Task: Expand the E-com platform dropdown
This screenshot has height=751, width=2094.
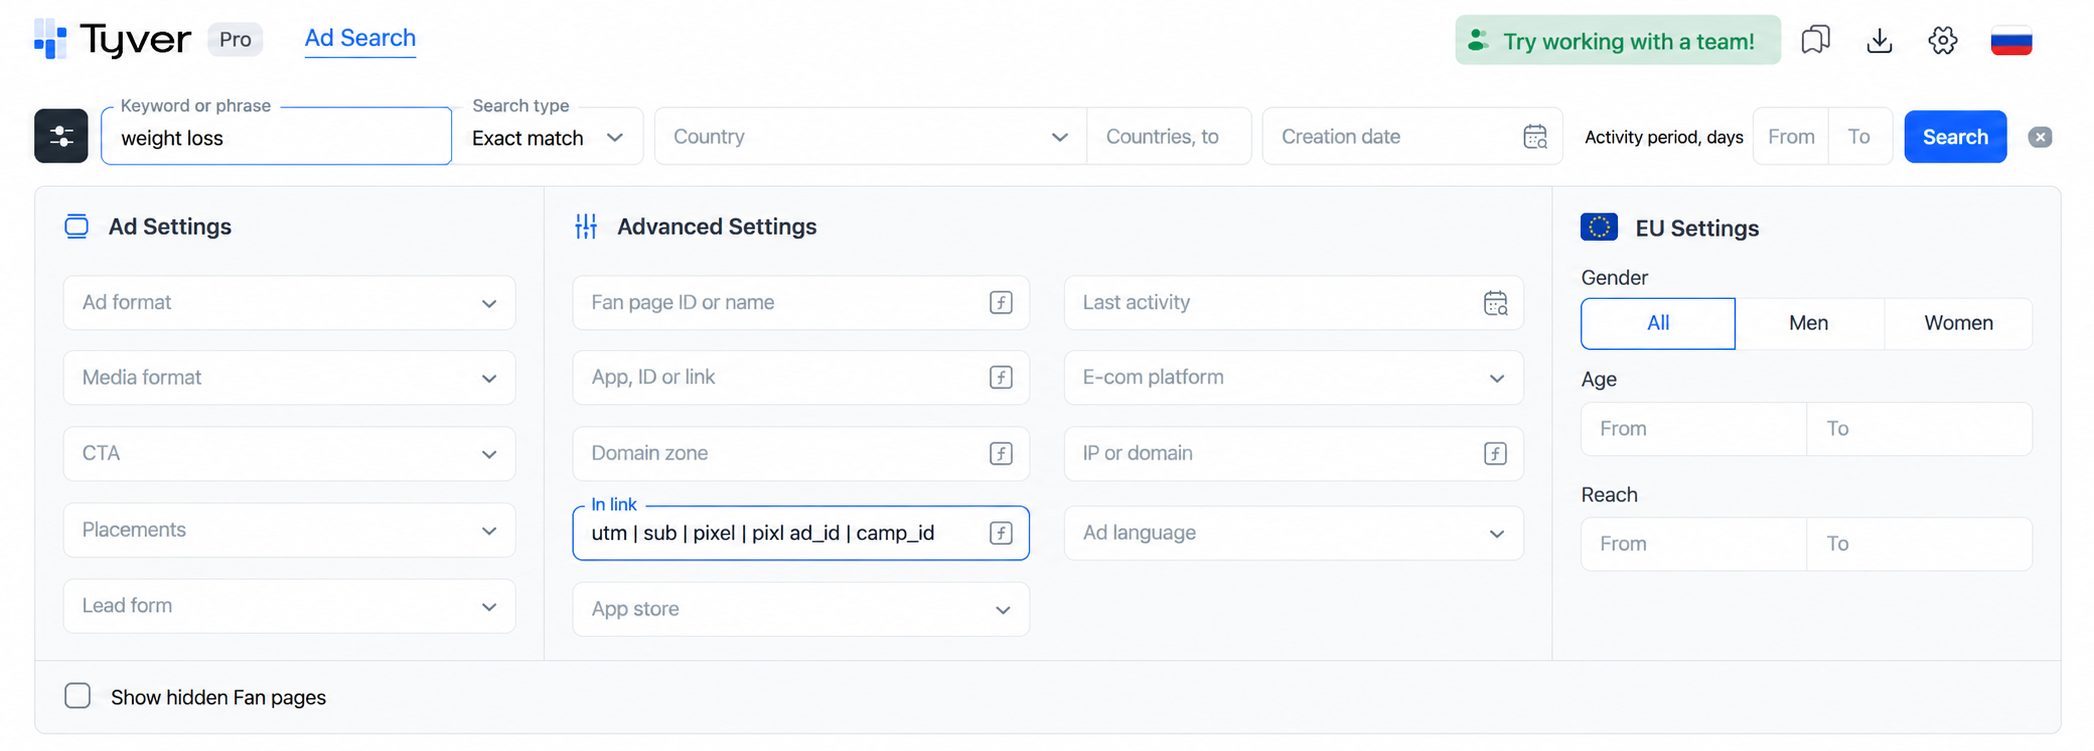Action: [1293, 378]
